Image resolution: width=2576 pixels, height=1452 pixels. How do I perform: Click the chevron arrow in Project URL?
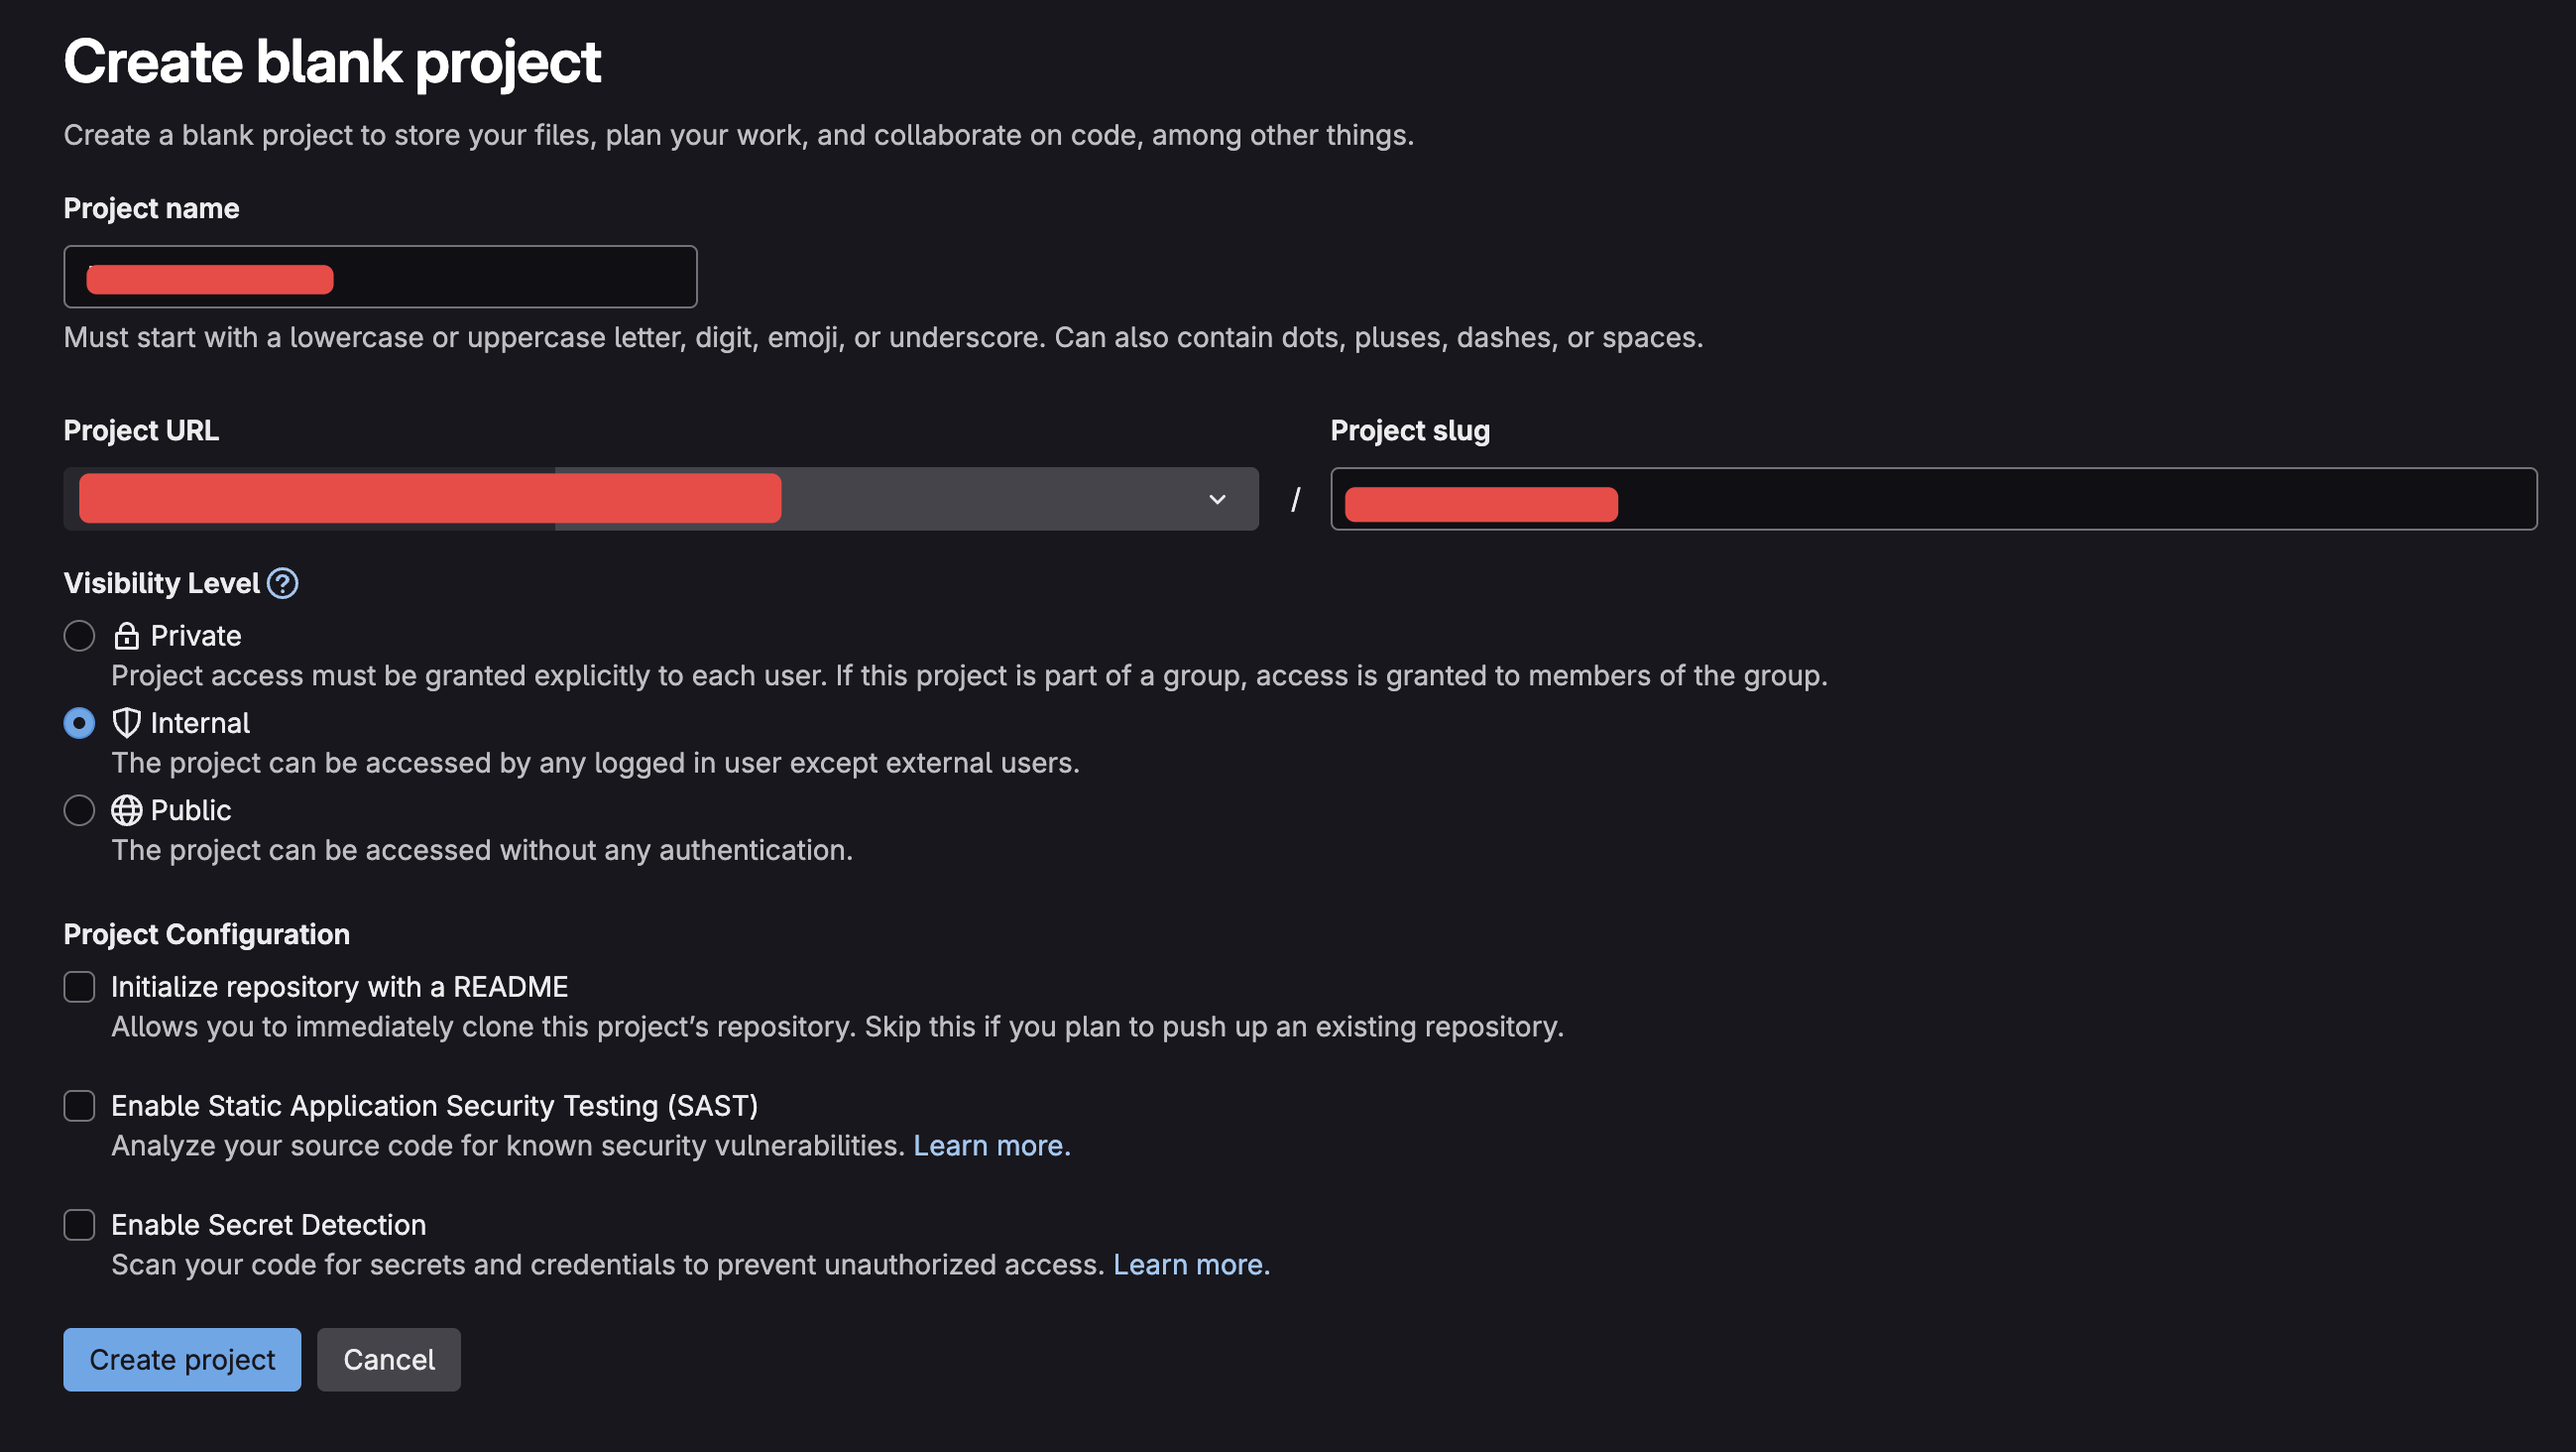tap(1217, 499)
